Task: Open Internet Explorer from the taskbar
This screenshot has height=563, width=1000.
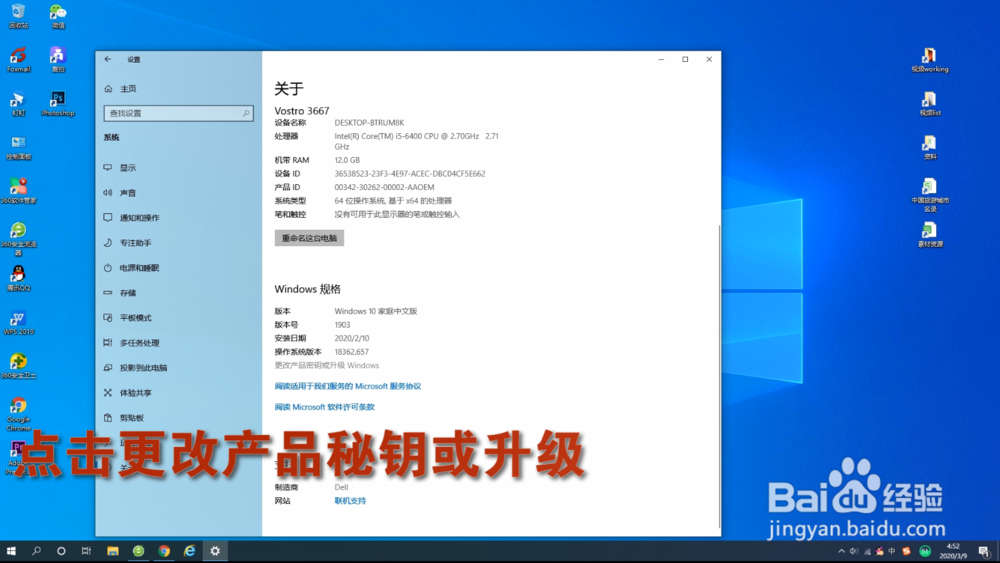Action: (x=189, y=551)
